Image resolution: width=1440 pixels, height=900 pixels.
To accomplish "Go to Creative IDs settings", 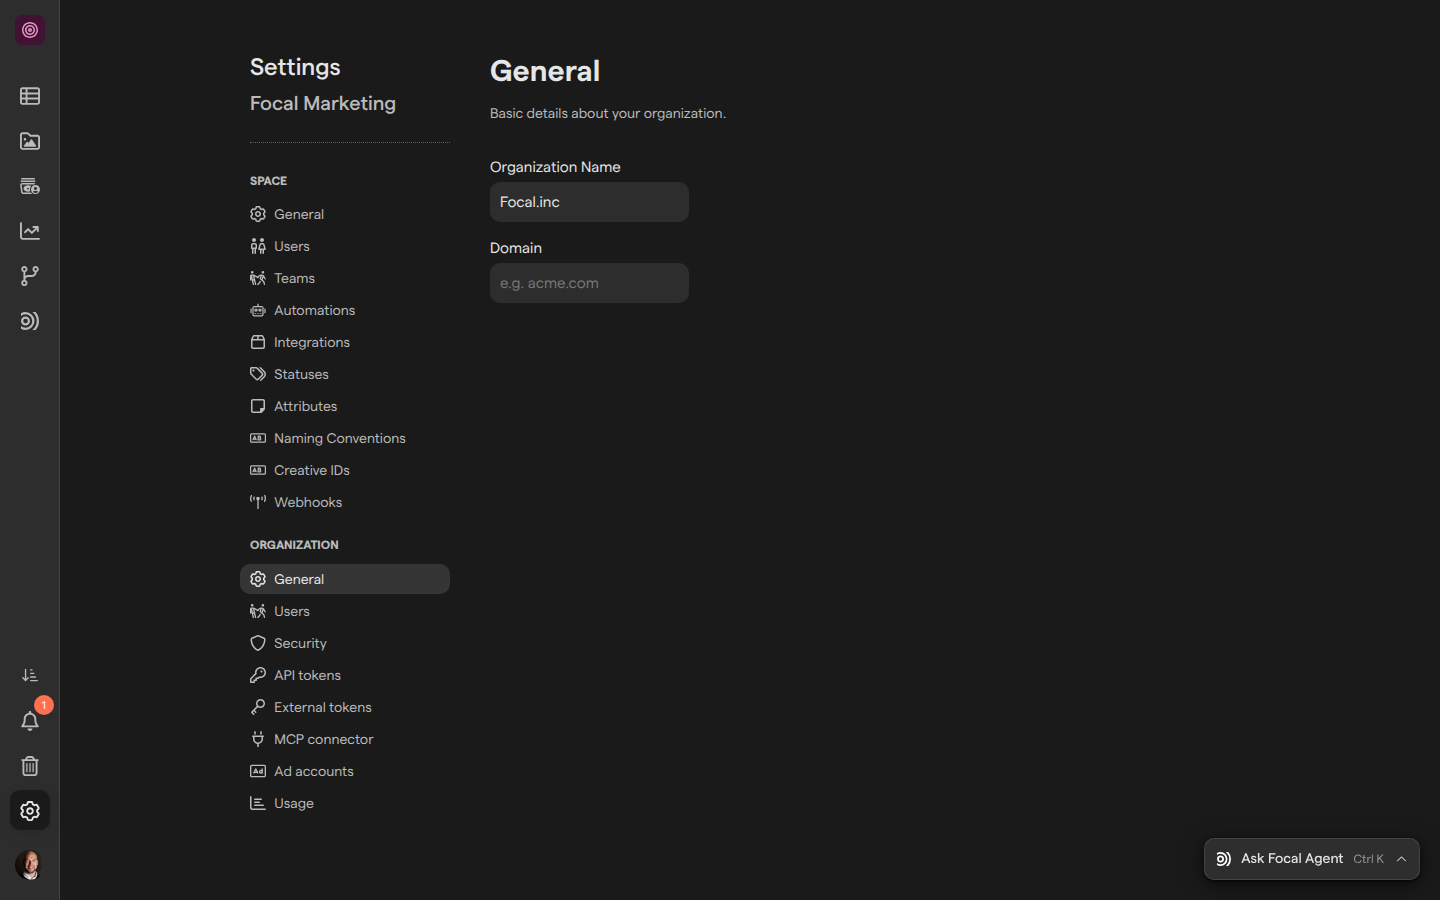I will point(345,470).
